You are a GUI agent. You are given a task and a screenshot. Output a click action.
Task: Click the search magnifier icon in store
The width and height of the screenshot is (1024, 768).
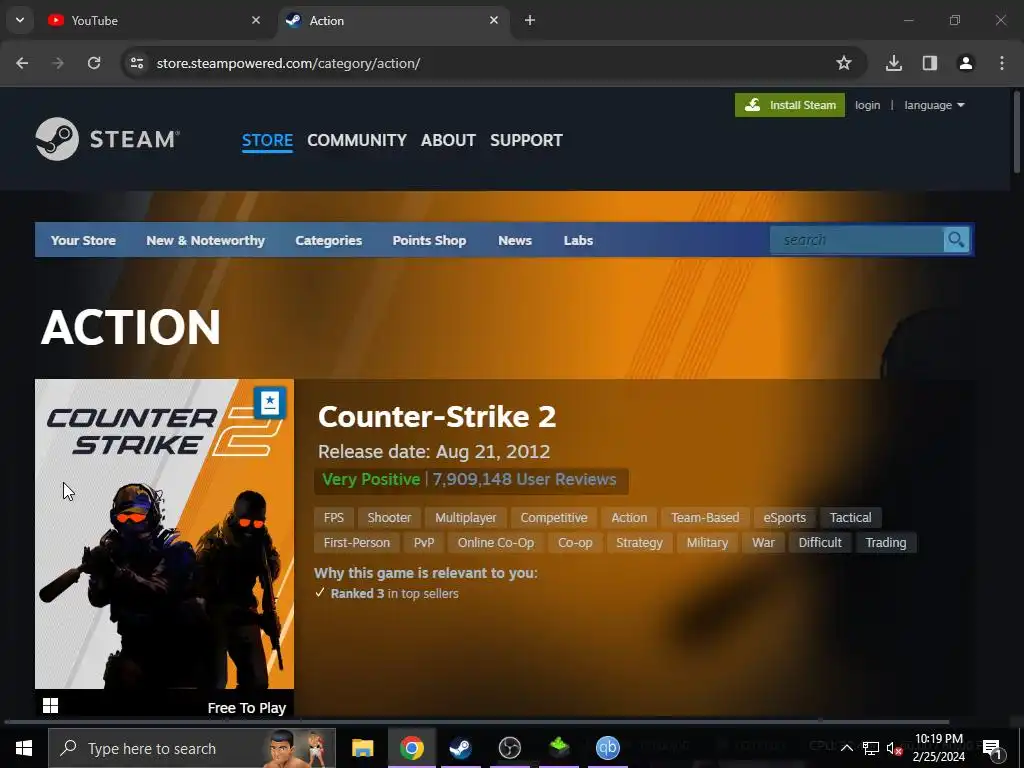click(956, 240)
